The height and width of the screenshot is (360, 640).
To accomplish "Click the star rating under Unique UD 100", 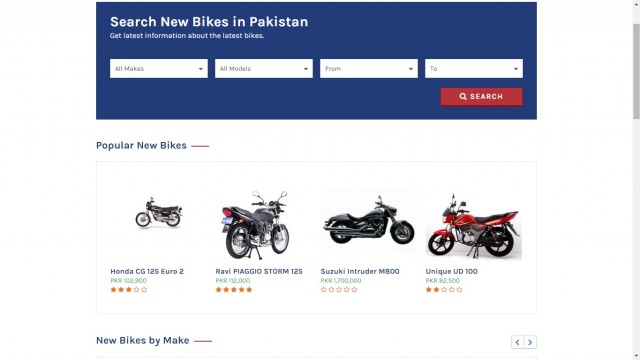I will pyautogui.click(x=444, y=289).
